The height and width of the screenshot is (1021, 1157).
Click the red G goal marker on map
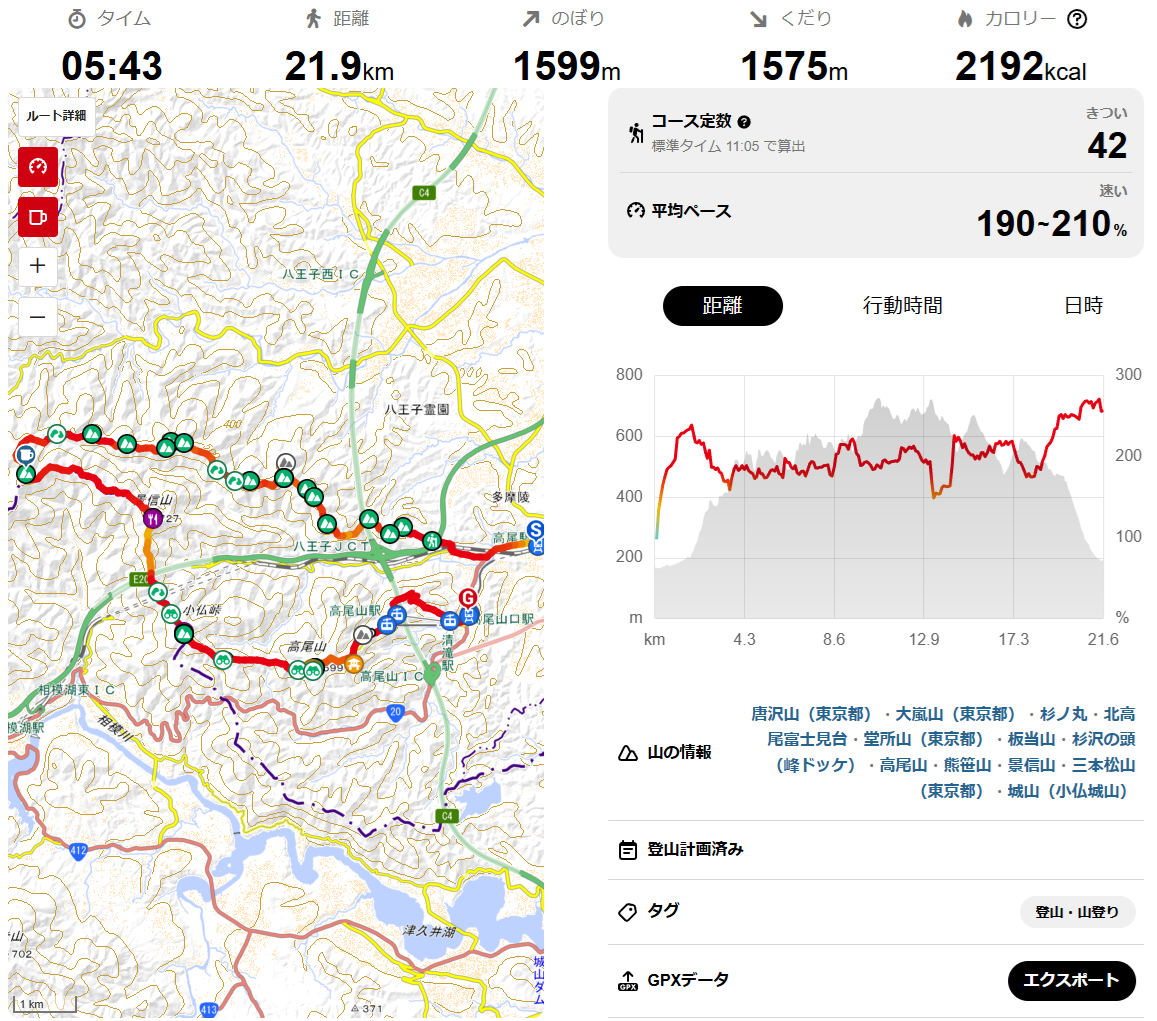tap(467, 598)
